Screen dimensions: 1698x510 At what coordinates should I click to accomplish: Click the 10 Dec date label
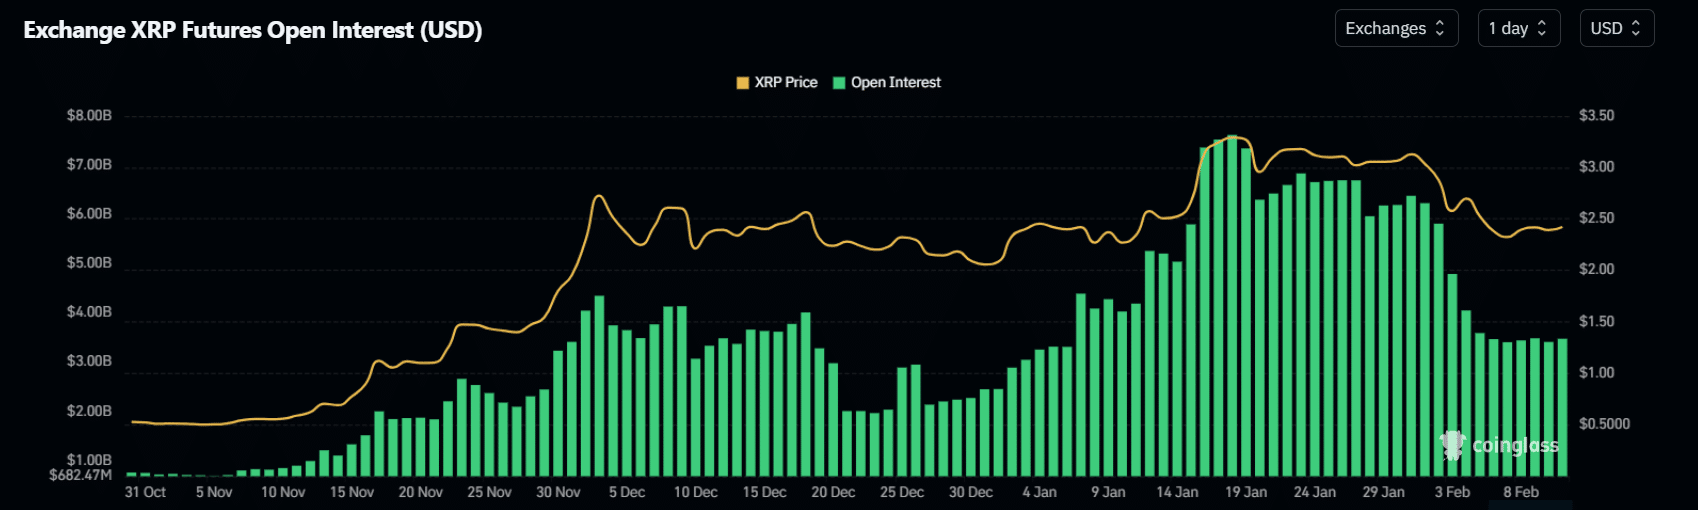pos(696,492)
